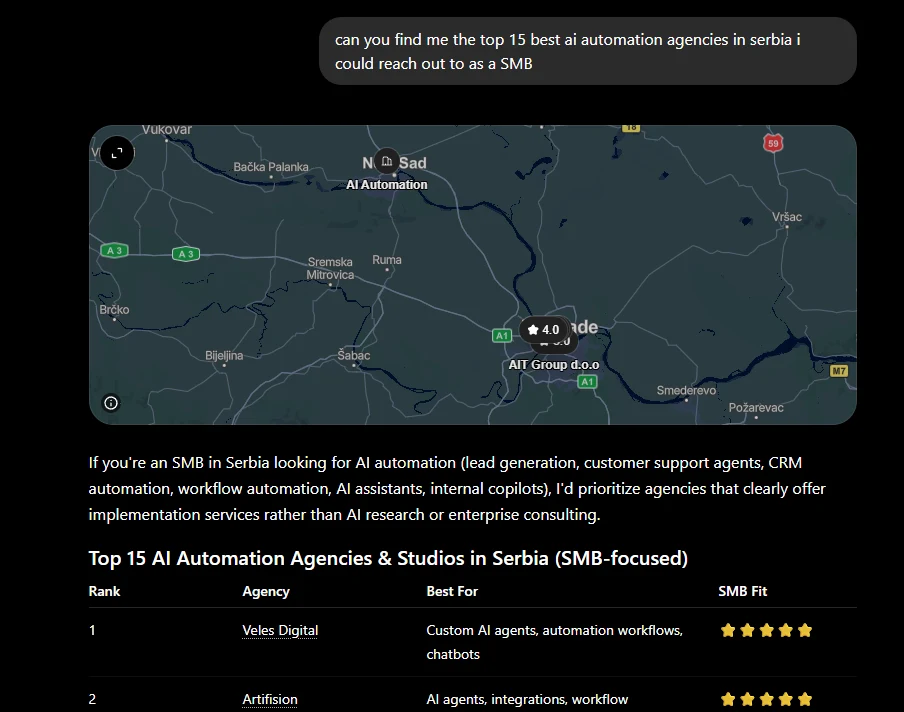Image resolution: width=904 pixels, height=712 pixels.
Task: Click the Rank column header
Action: (104, 591)
